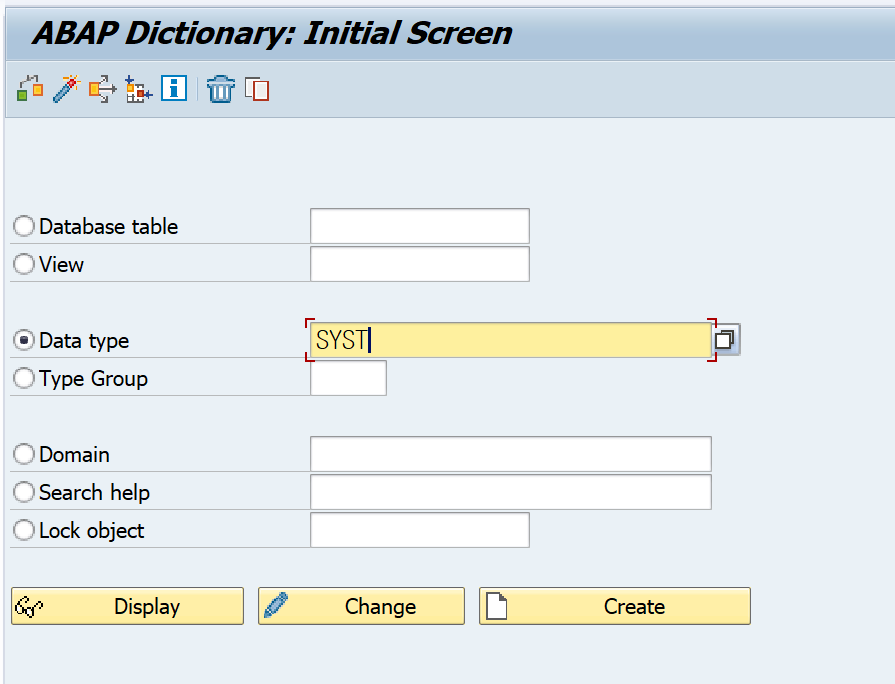This screenshot has height=684, width=895.
Task: Select the Data type radio button
Action: click(24, 340)
